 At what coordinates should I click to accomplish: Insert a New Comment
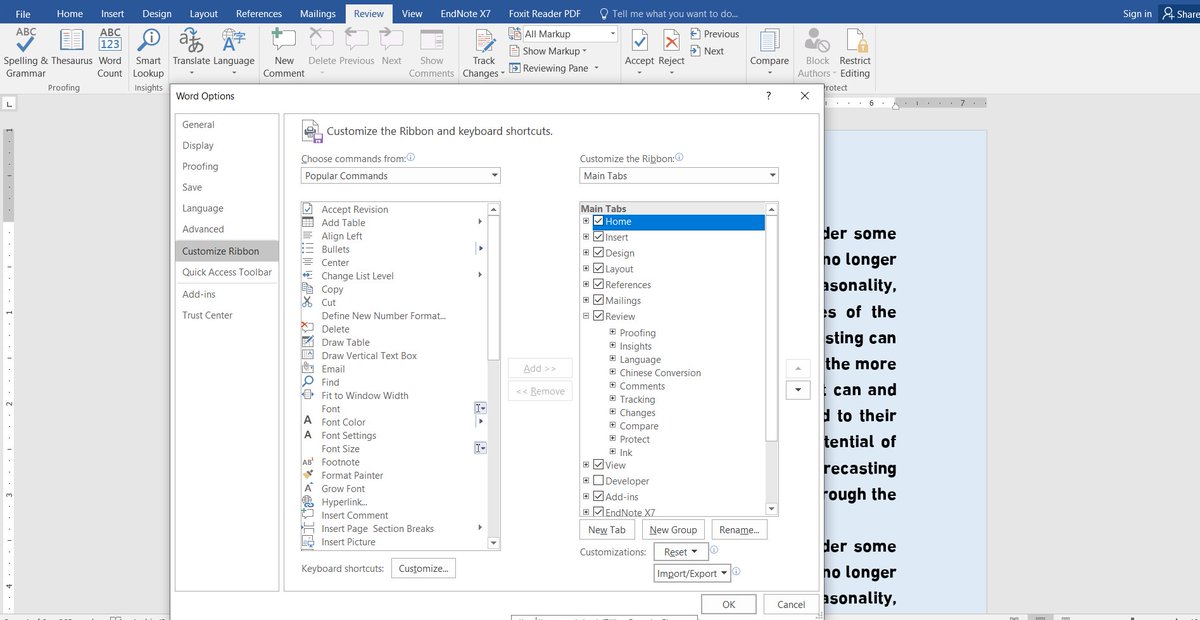coord(284,52)
